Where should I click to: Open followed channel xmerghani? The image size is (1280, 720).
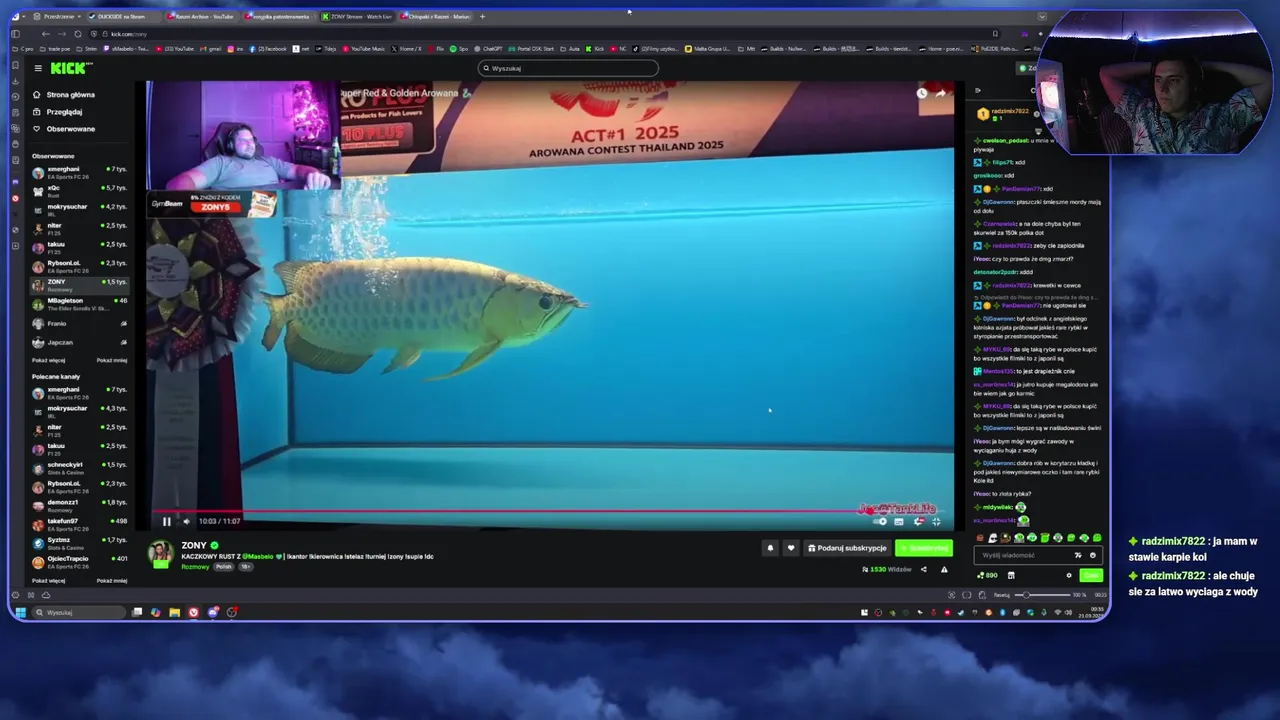pyautogui.click(x=79, y=172)
